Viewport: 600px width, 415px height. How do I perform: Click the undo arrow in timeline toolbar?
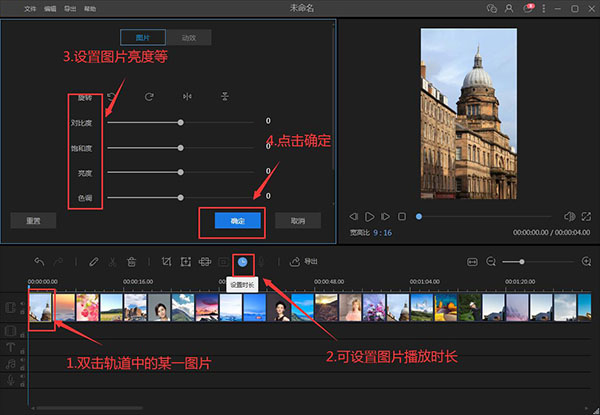tap(39, 262)
